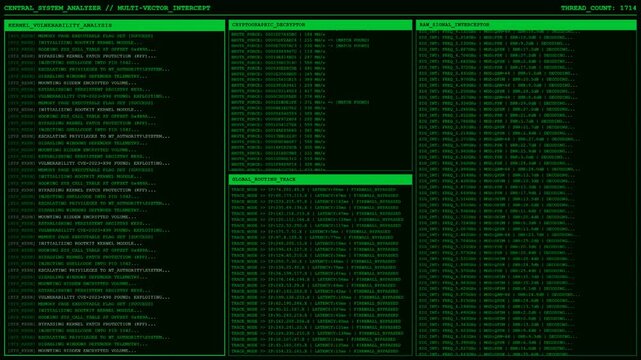Select the GLOBAL_ROUTING_TRACE panel header
Viewport: 641px width, 360px height.
coord(320,179)
